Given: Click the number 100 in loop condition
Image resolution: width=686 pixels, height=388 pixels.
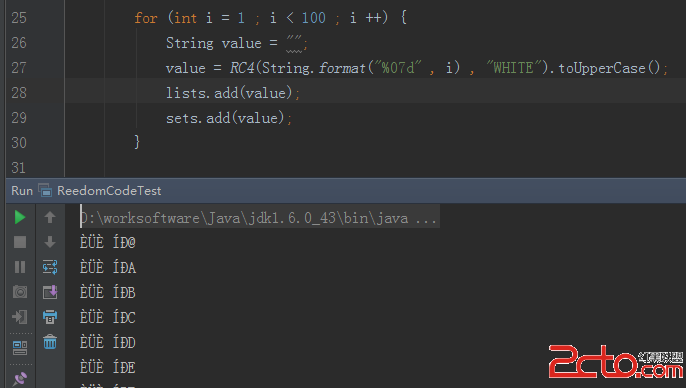Looking at the screenshot, I should 313,18.
